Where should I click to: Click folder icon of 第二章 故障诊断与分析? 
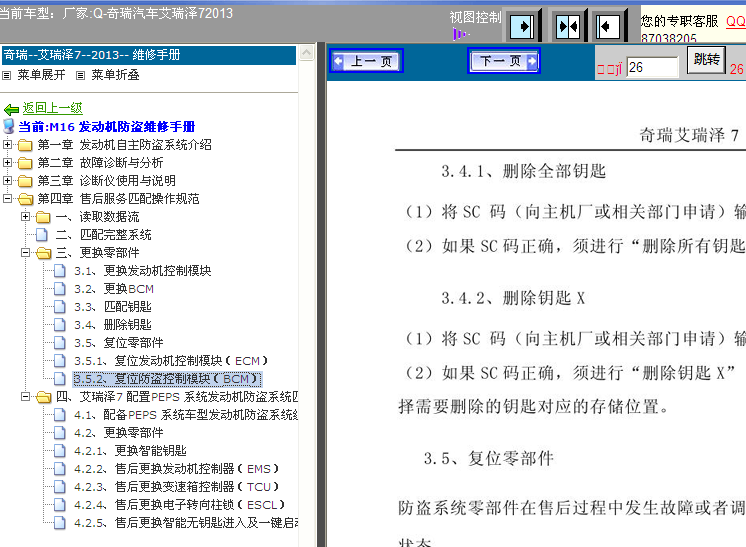(x=25, y=163)
